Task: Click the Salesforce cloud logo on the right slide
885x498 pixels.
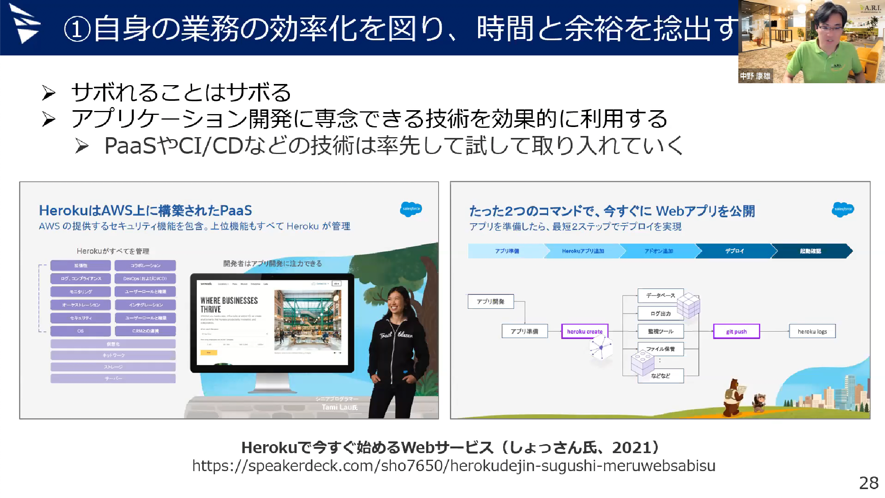Action: 842,209
